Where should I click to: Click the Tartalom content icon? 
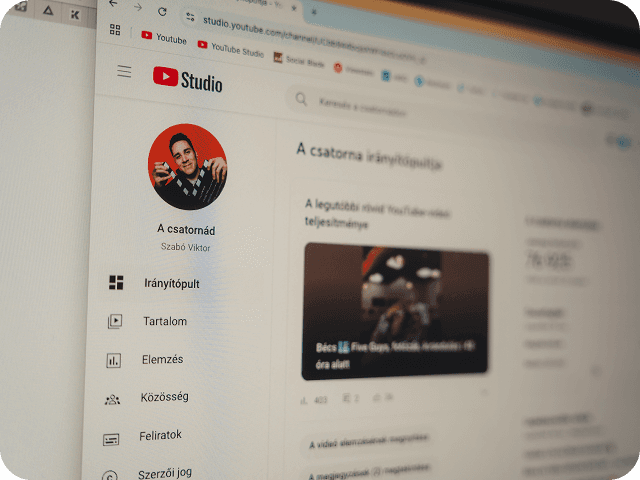(115, 321)
